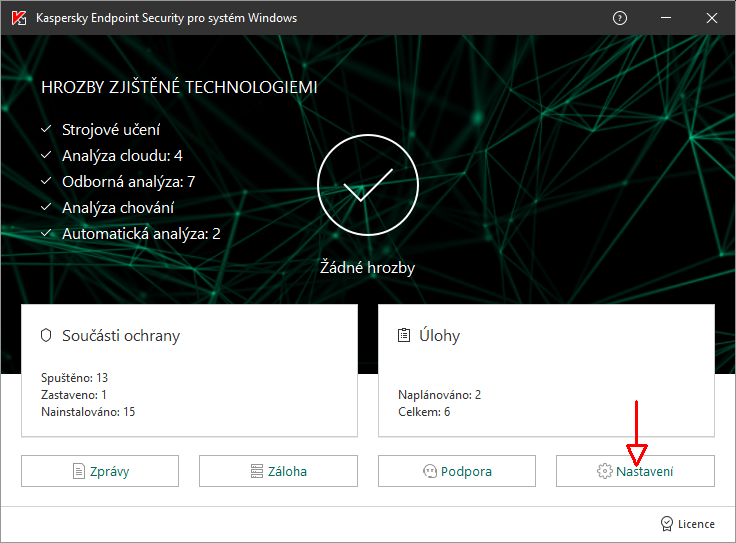Click the checkmark beside Odborná analýza

pyautogui.click(x=46, y=181)
